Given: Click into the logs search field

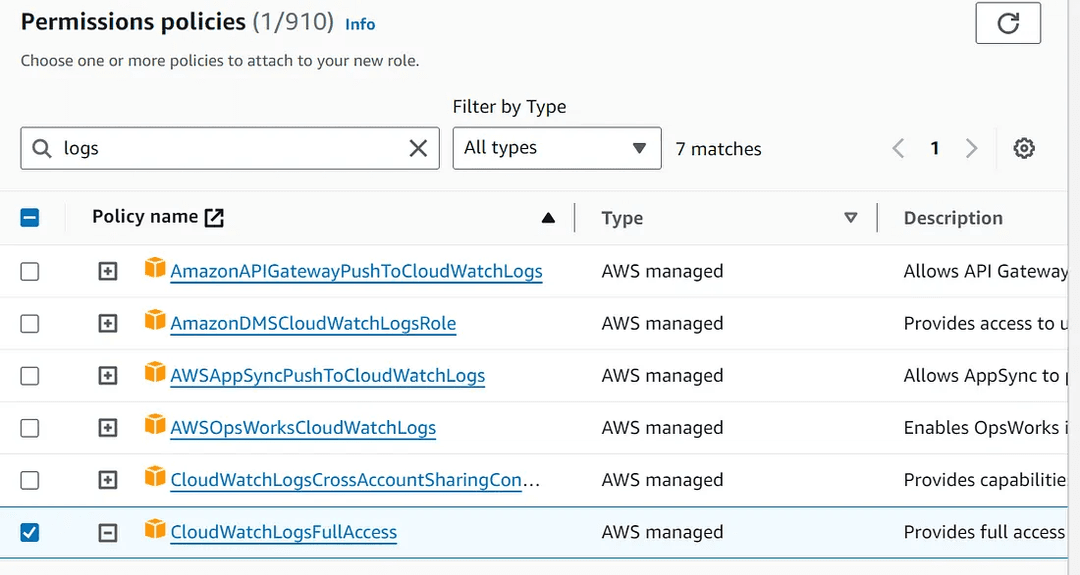Looking at the screenshot, I should click(x=230, y=148).
